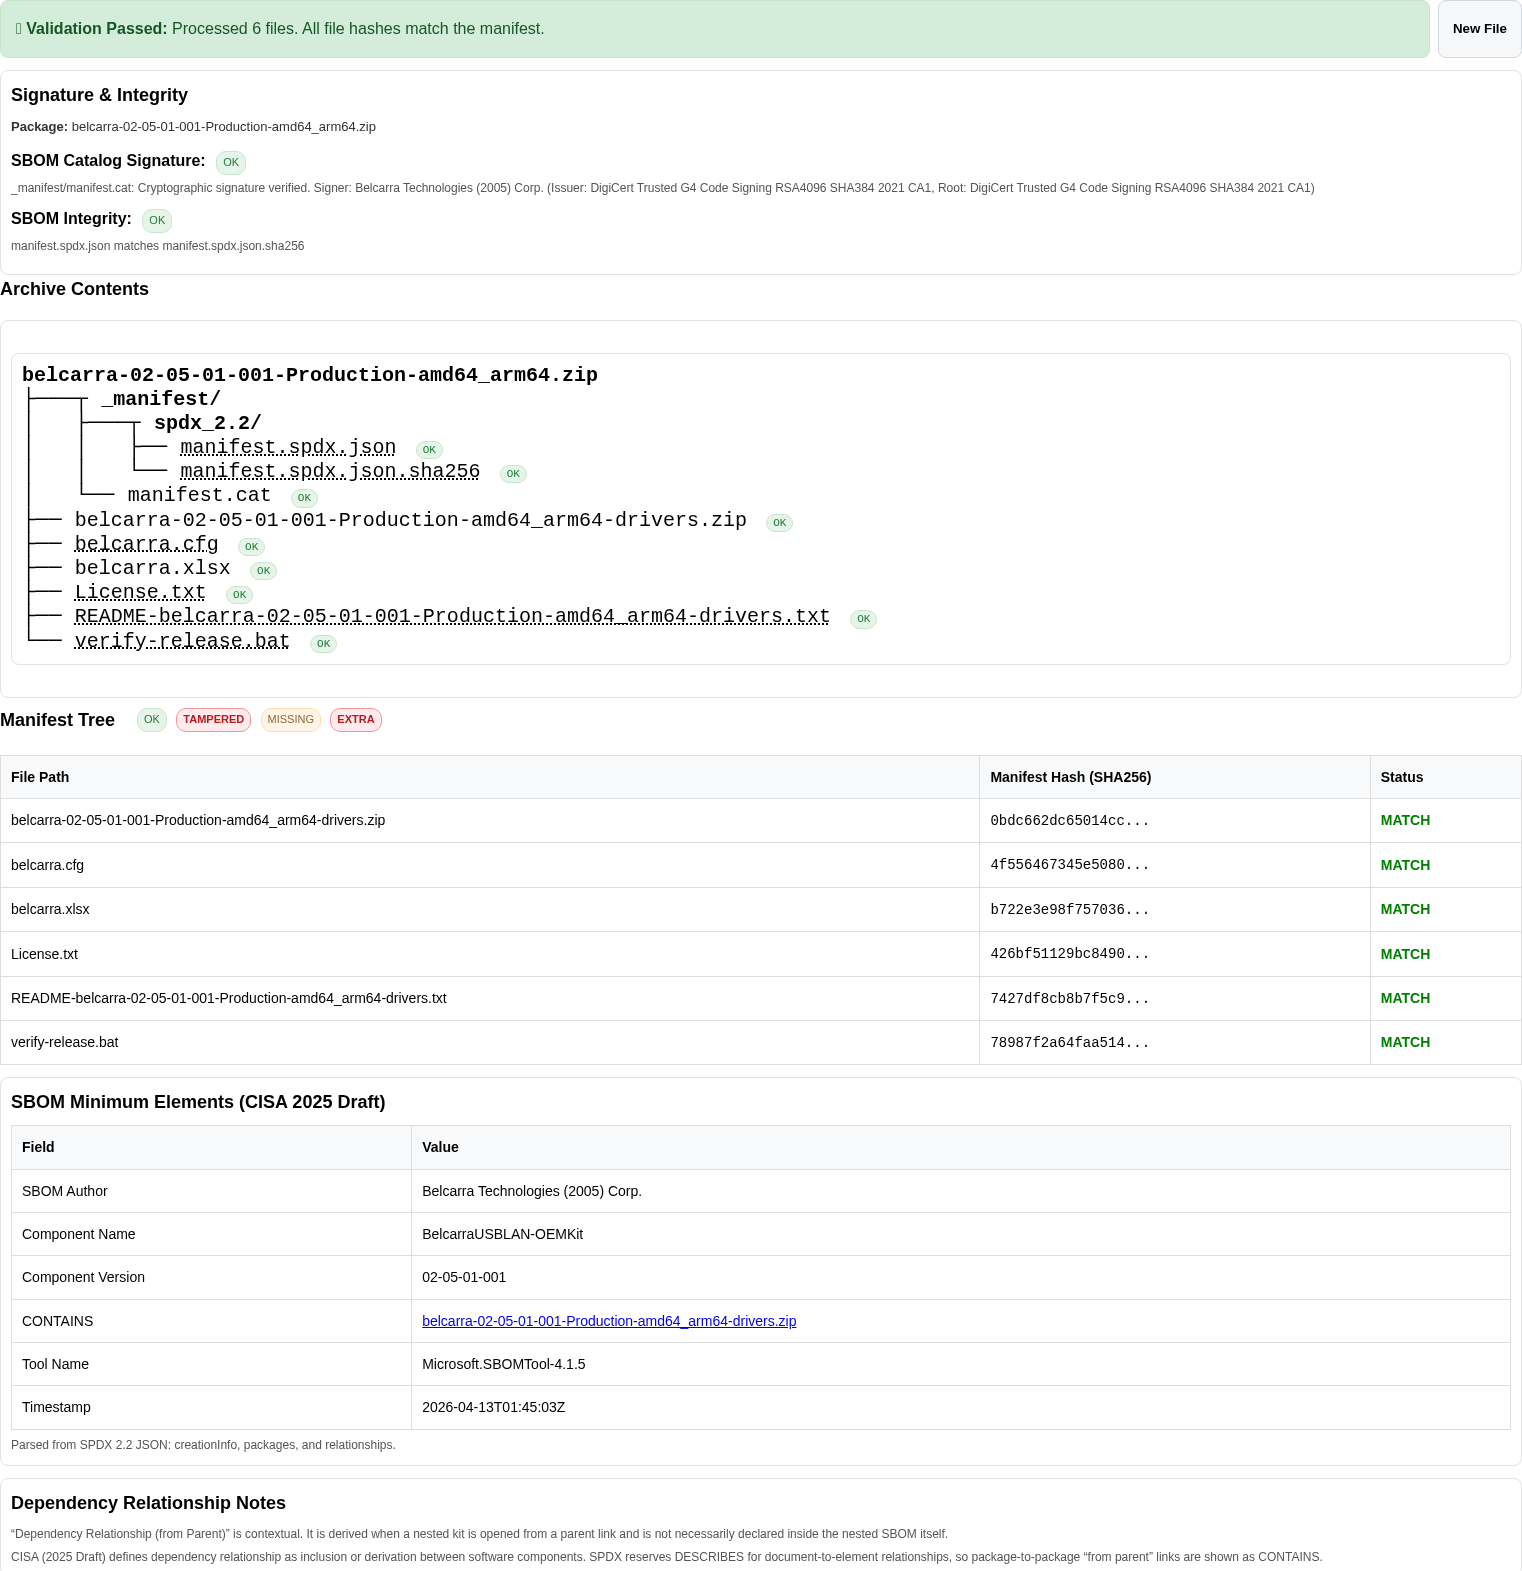Click the Status column header

tap(1446, 777)
